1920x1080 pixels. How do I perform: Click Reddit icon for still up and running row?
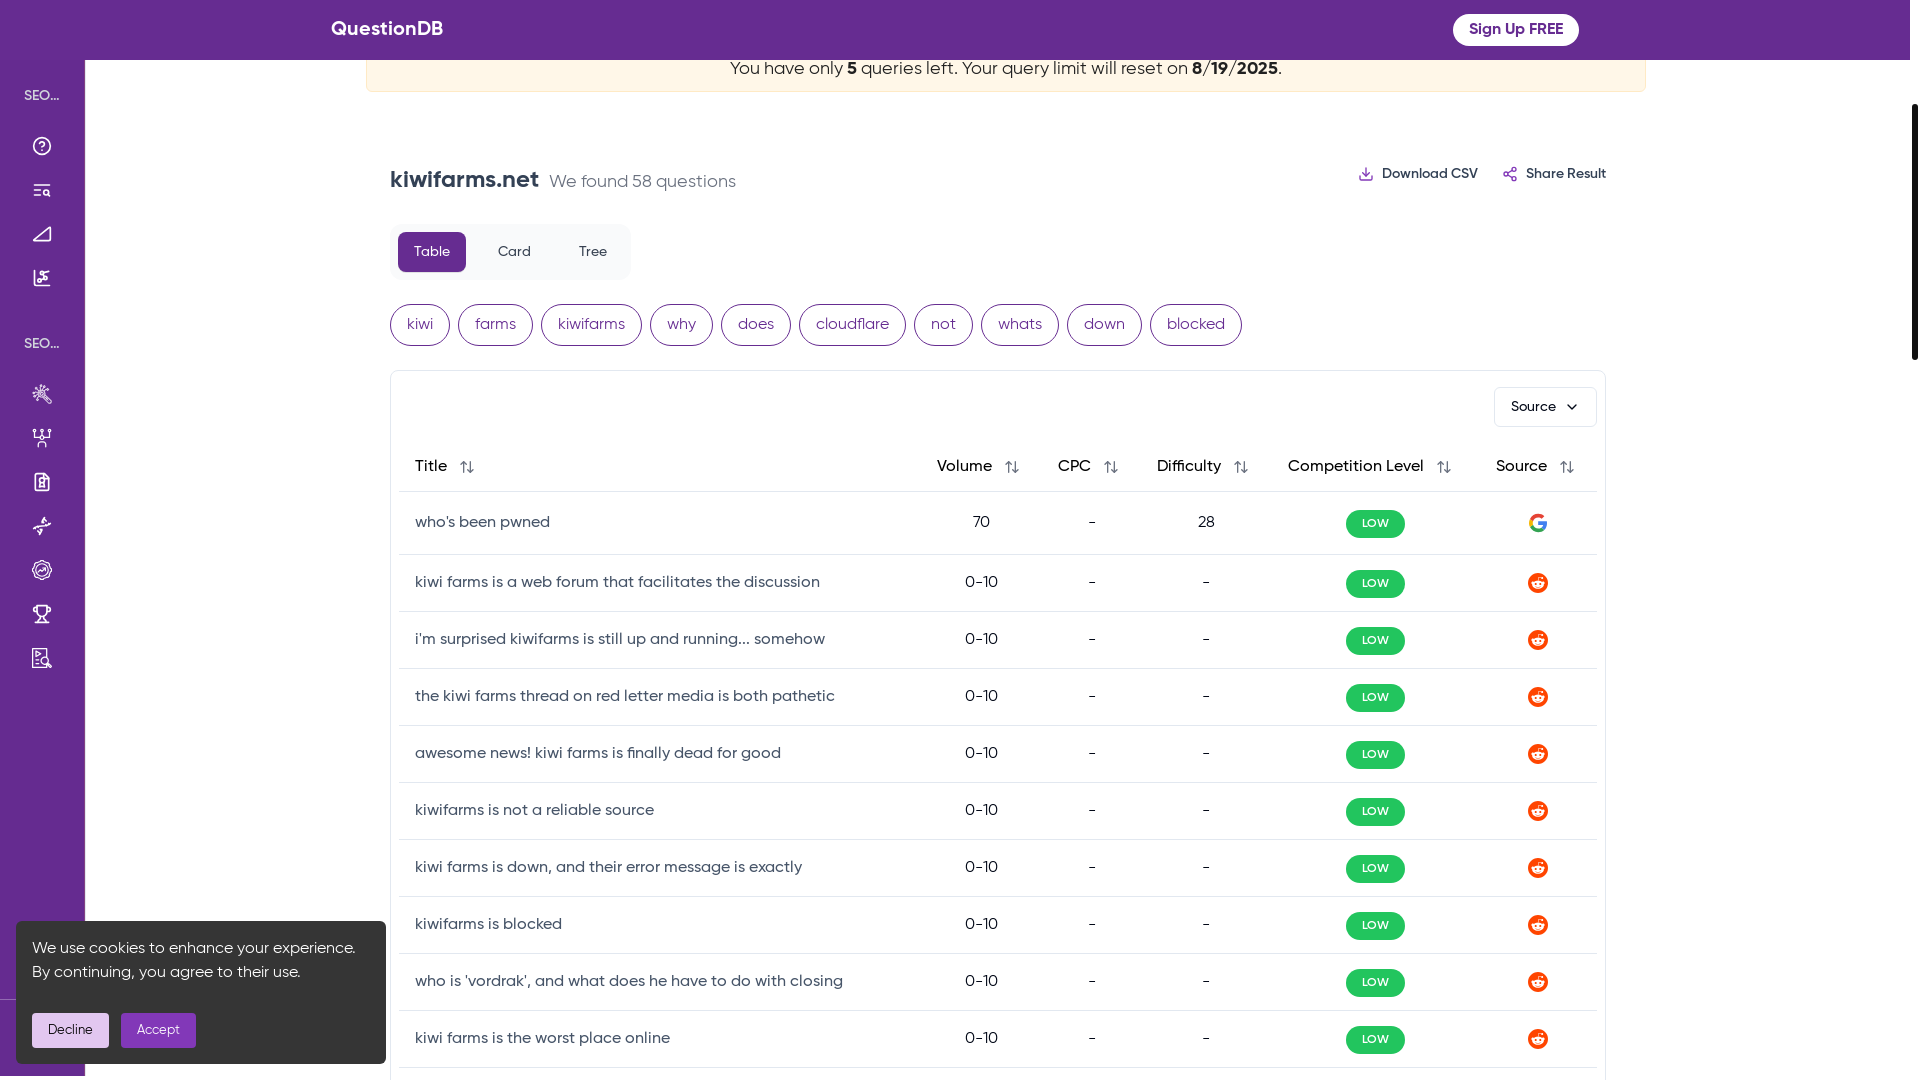[x=1538, y=640]
